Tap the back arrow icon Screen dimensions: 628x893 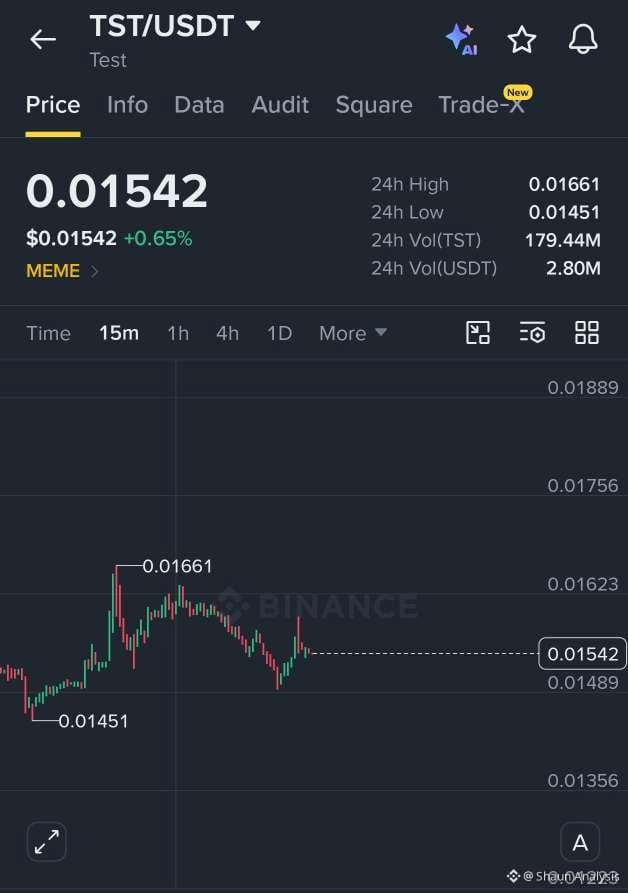coord(43,39)
